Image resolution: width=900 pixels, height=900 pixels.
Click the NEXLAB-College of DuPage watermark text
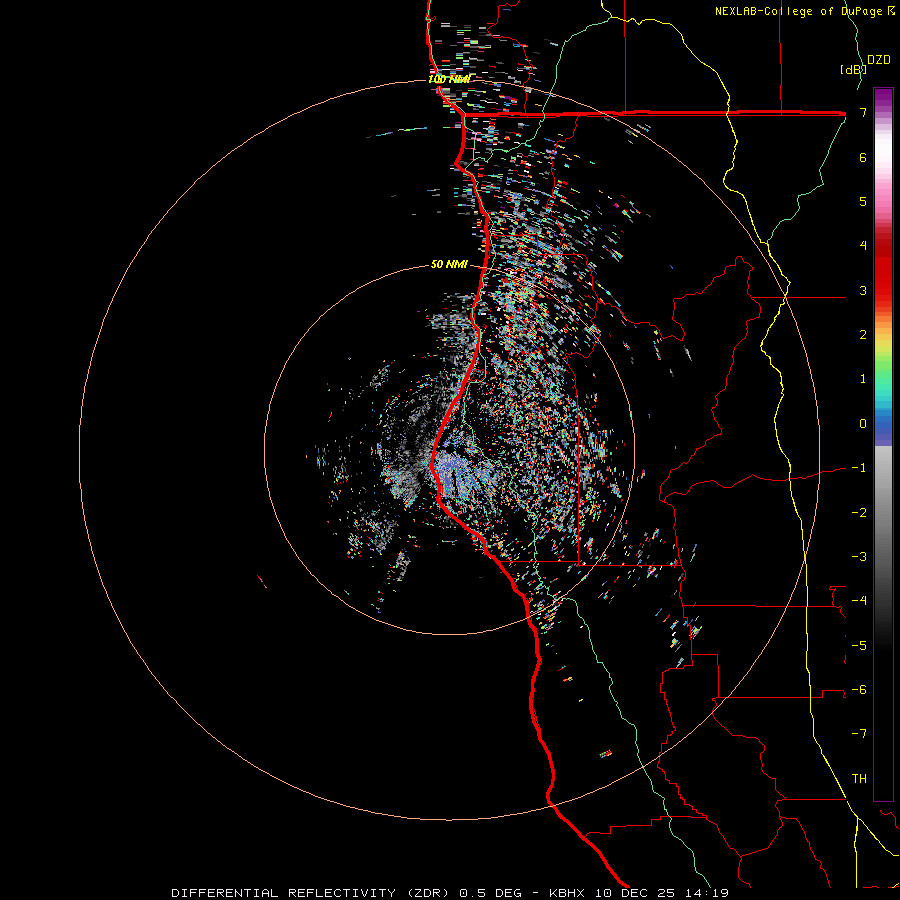pos(805,11)
